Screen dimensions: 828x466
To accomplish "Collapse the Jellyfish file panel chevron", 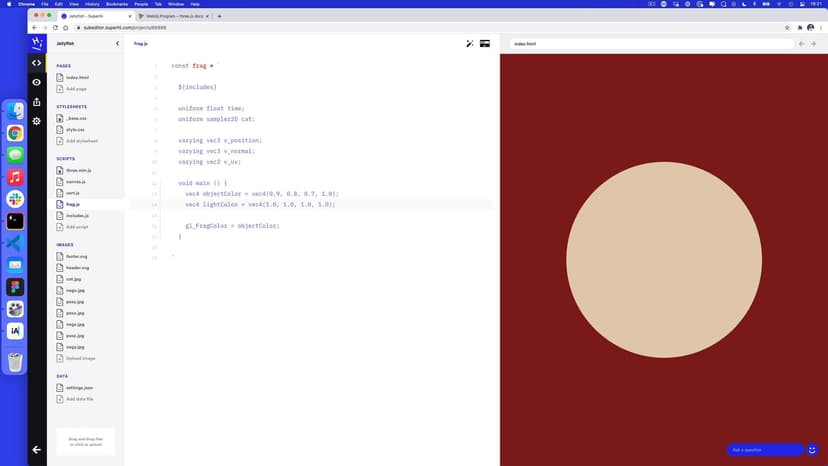I will pyautogui.click(x=117, y=44).
